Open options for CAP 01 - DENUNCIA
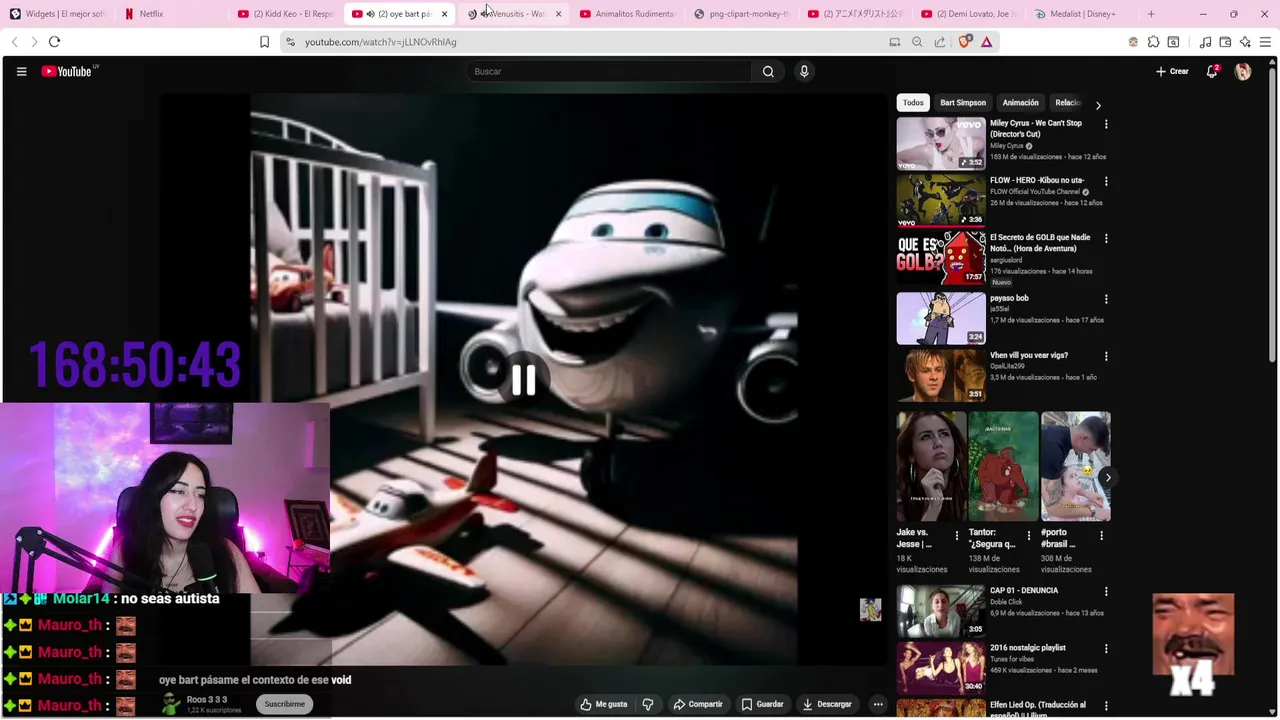The width and height of the screenshot is (1280, 720). click(x=1106, y=591)
